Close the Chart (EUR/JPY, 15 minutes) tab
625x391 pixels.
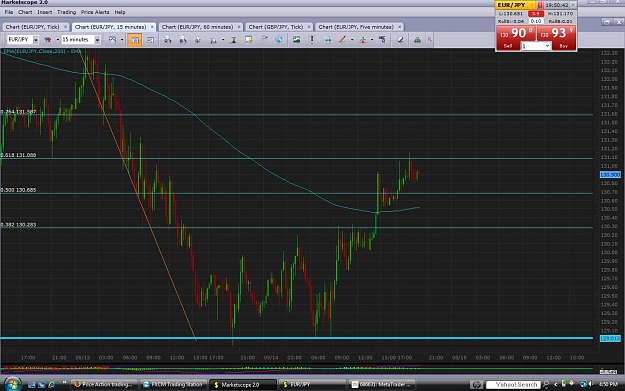click(x=152, y=27)
